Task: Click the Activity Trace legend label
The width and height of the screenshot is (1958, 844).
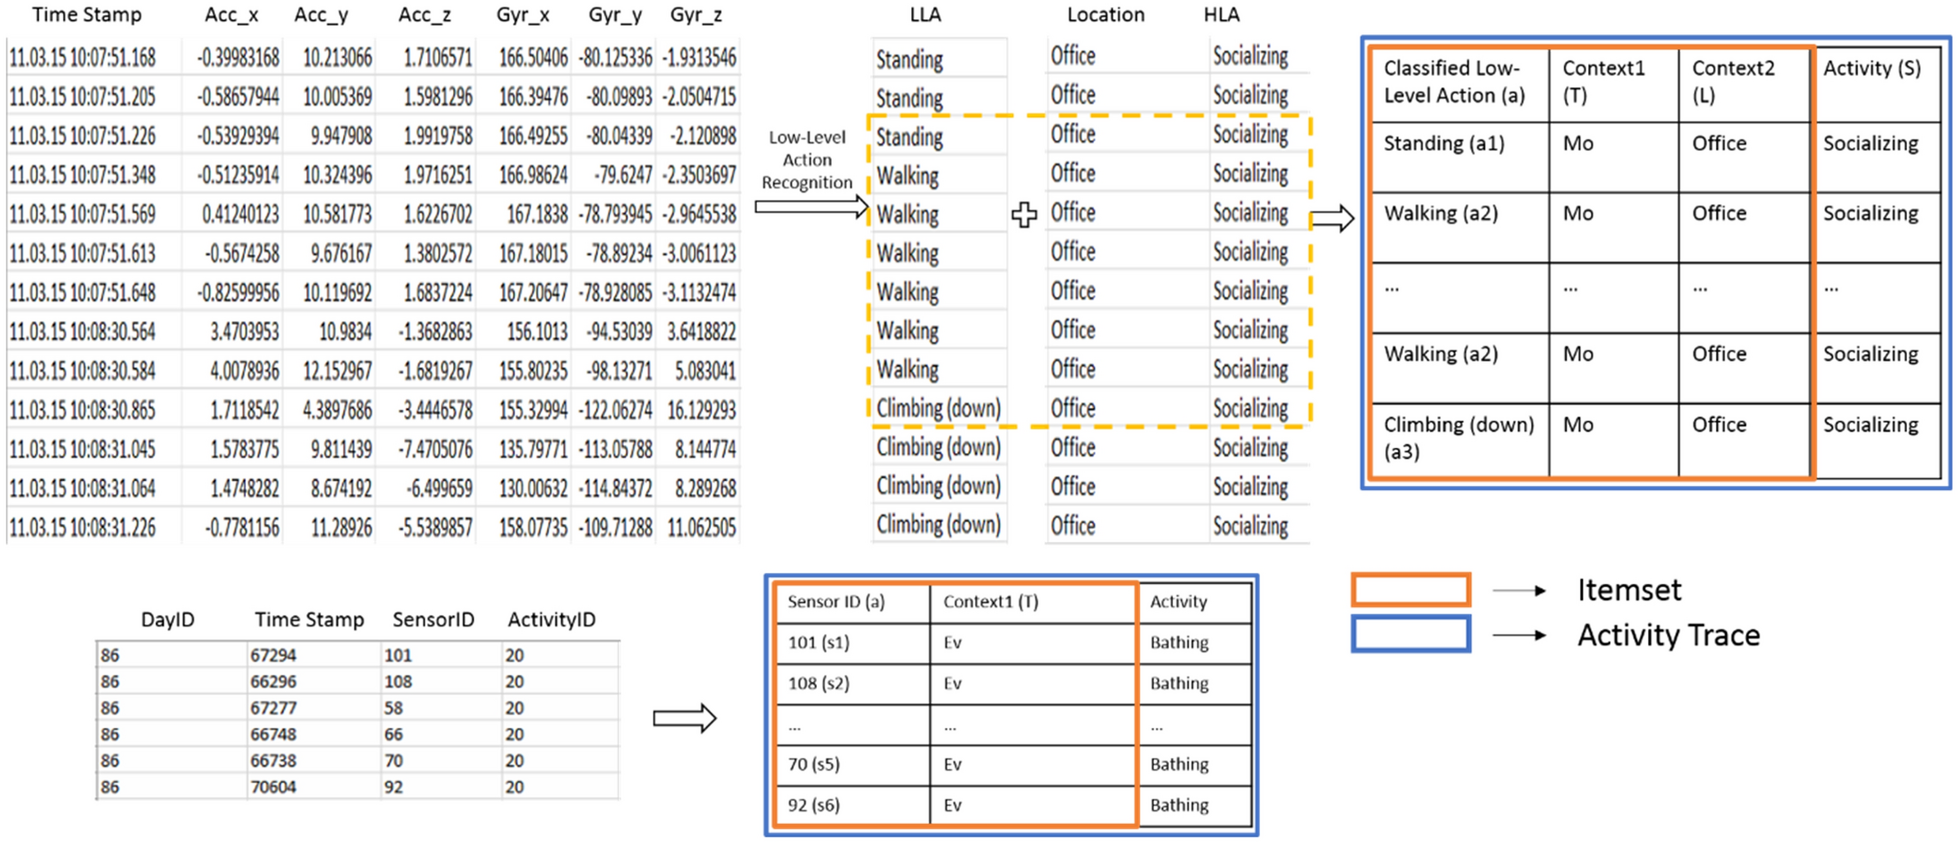Action: [x=1669, y=636]
